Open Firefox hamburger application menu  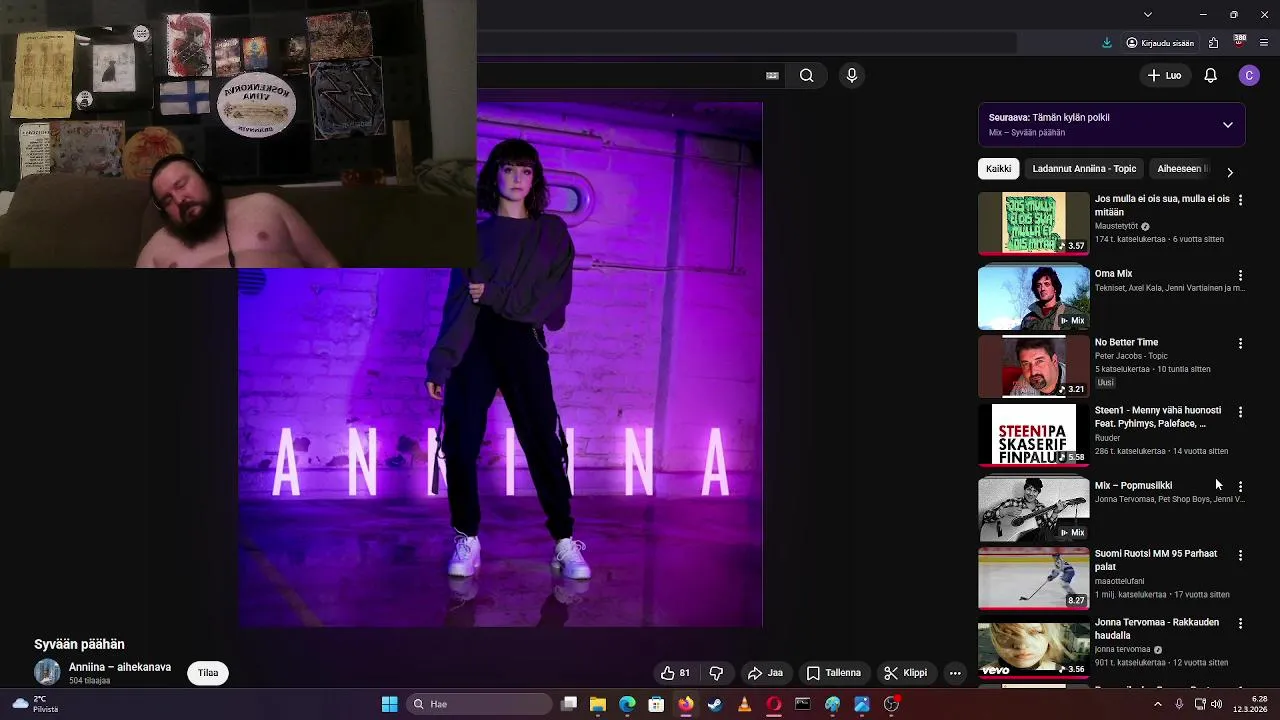(x=1264, y=43)
